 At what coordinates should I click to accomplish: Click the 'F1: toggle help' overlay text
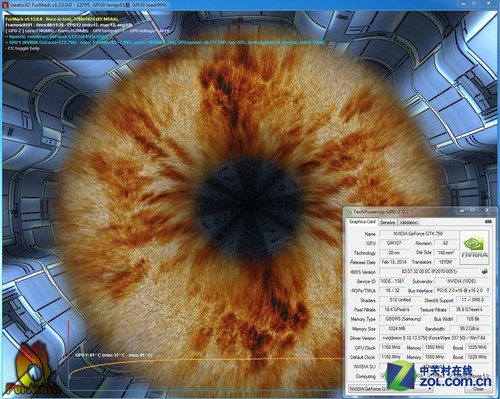(23, 48)
